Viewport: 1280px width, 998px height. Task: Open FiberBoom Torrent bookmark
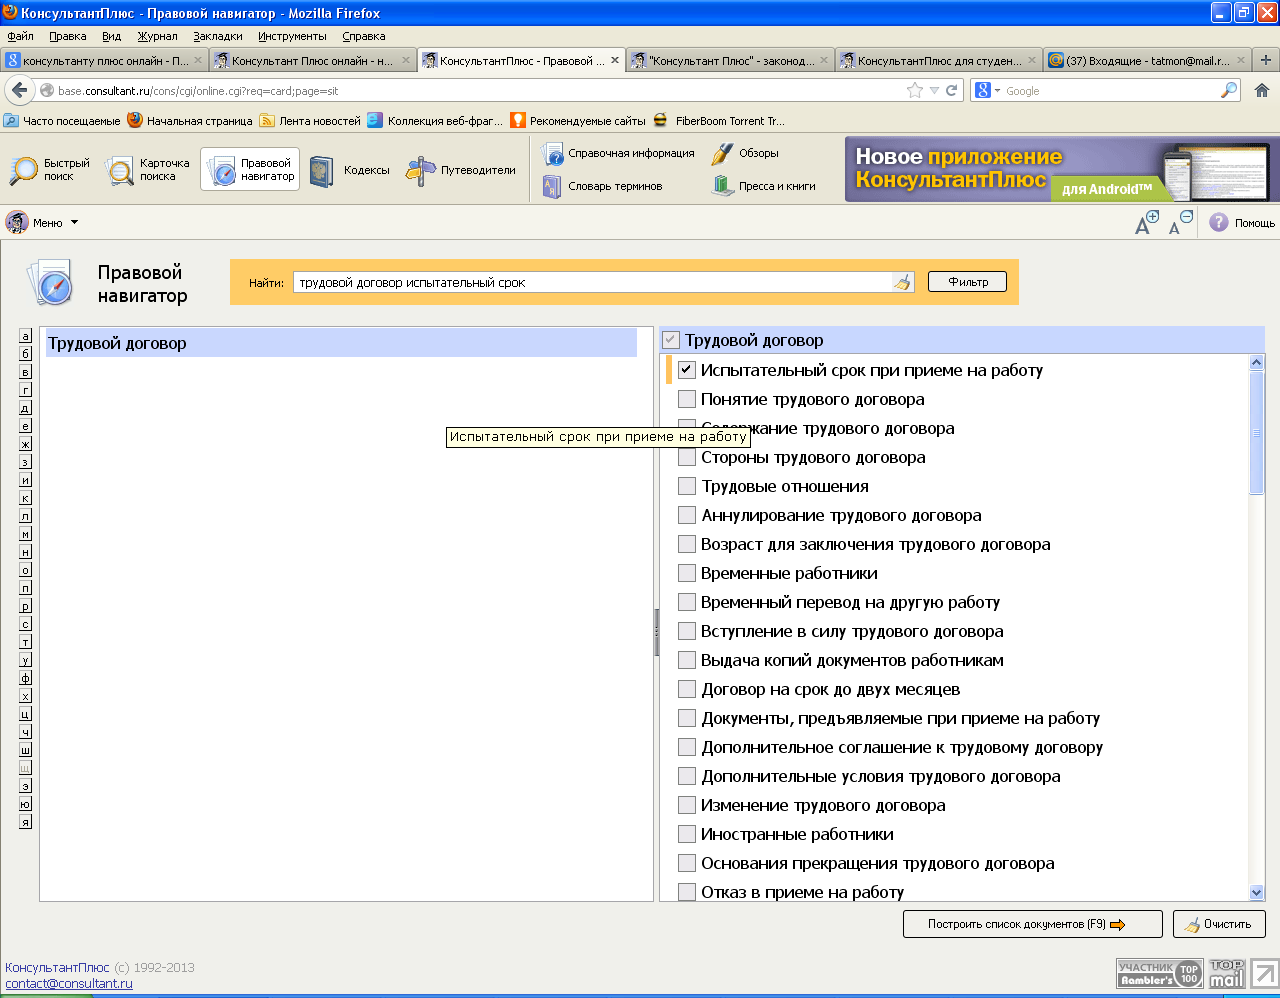coord(720,121)
